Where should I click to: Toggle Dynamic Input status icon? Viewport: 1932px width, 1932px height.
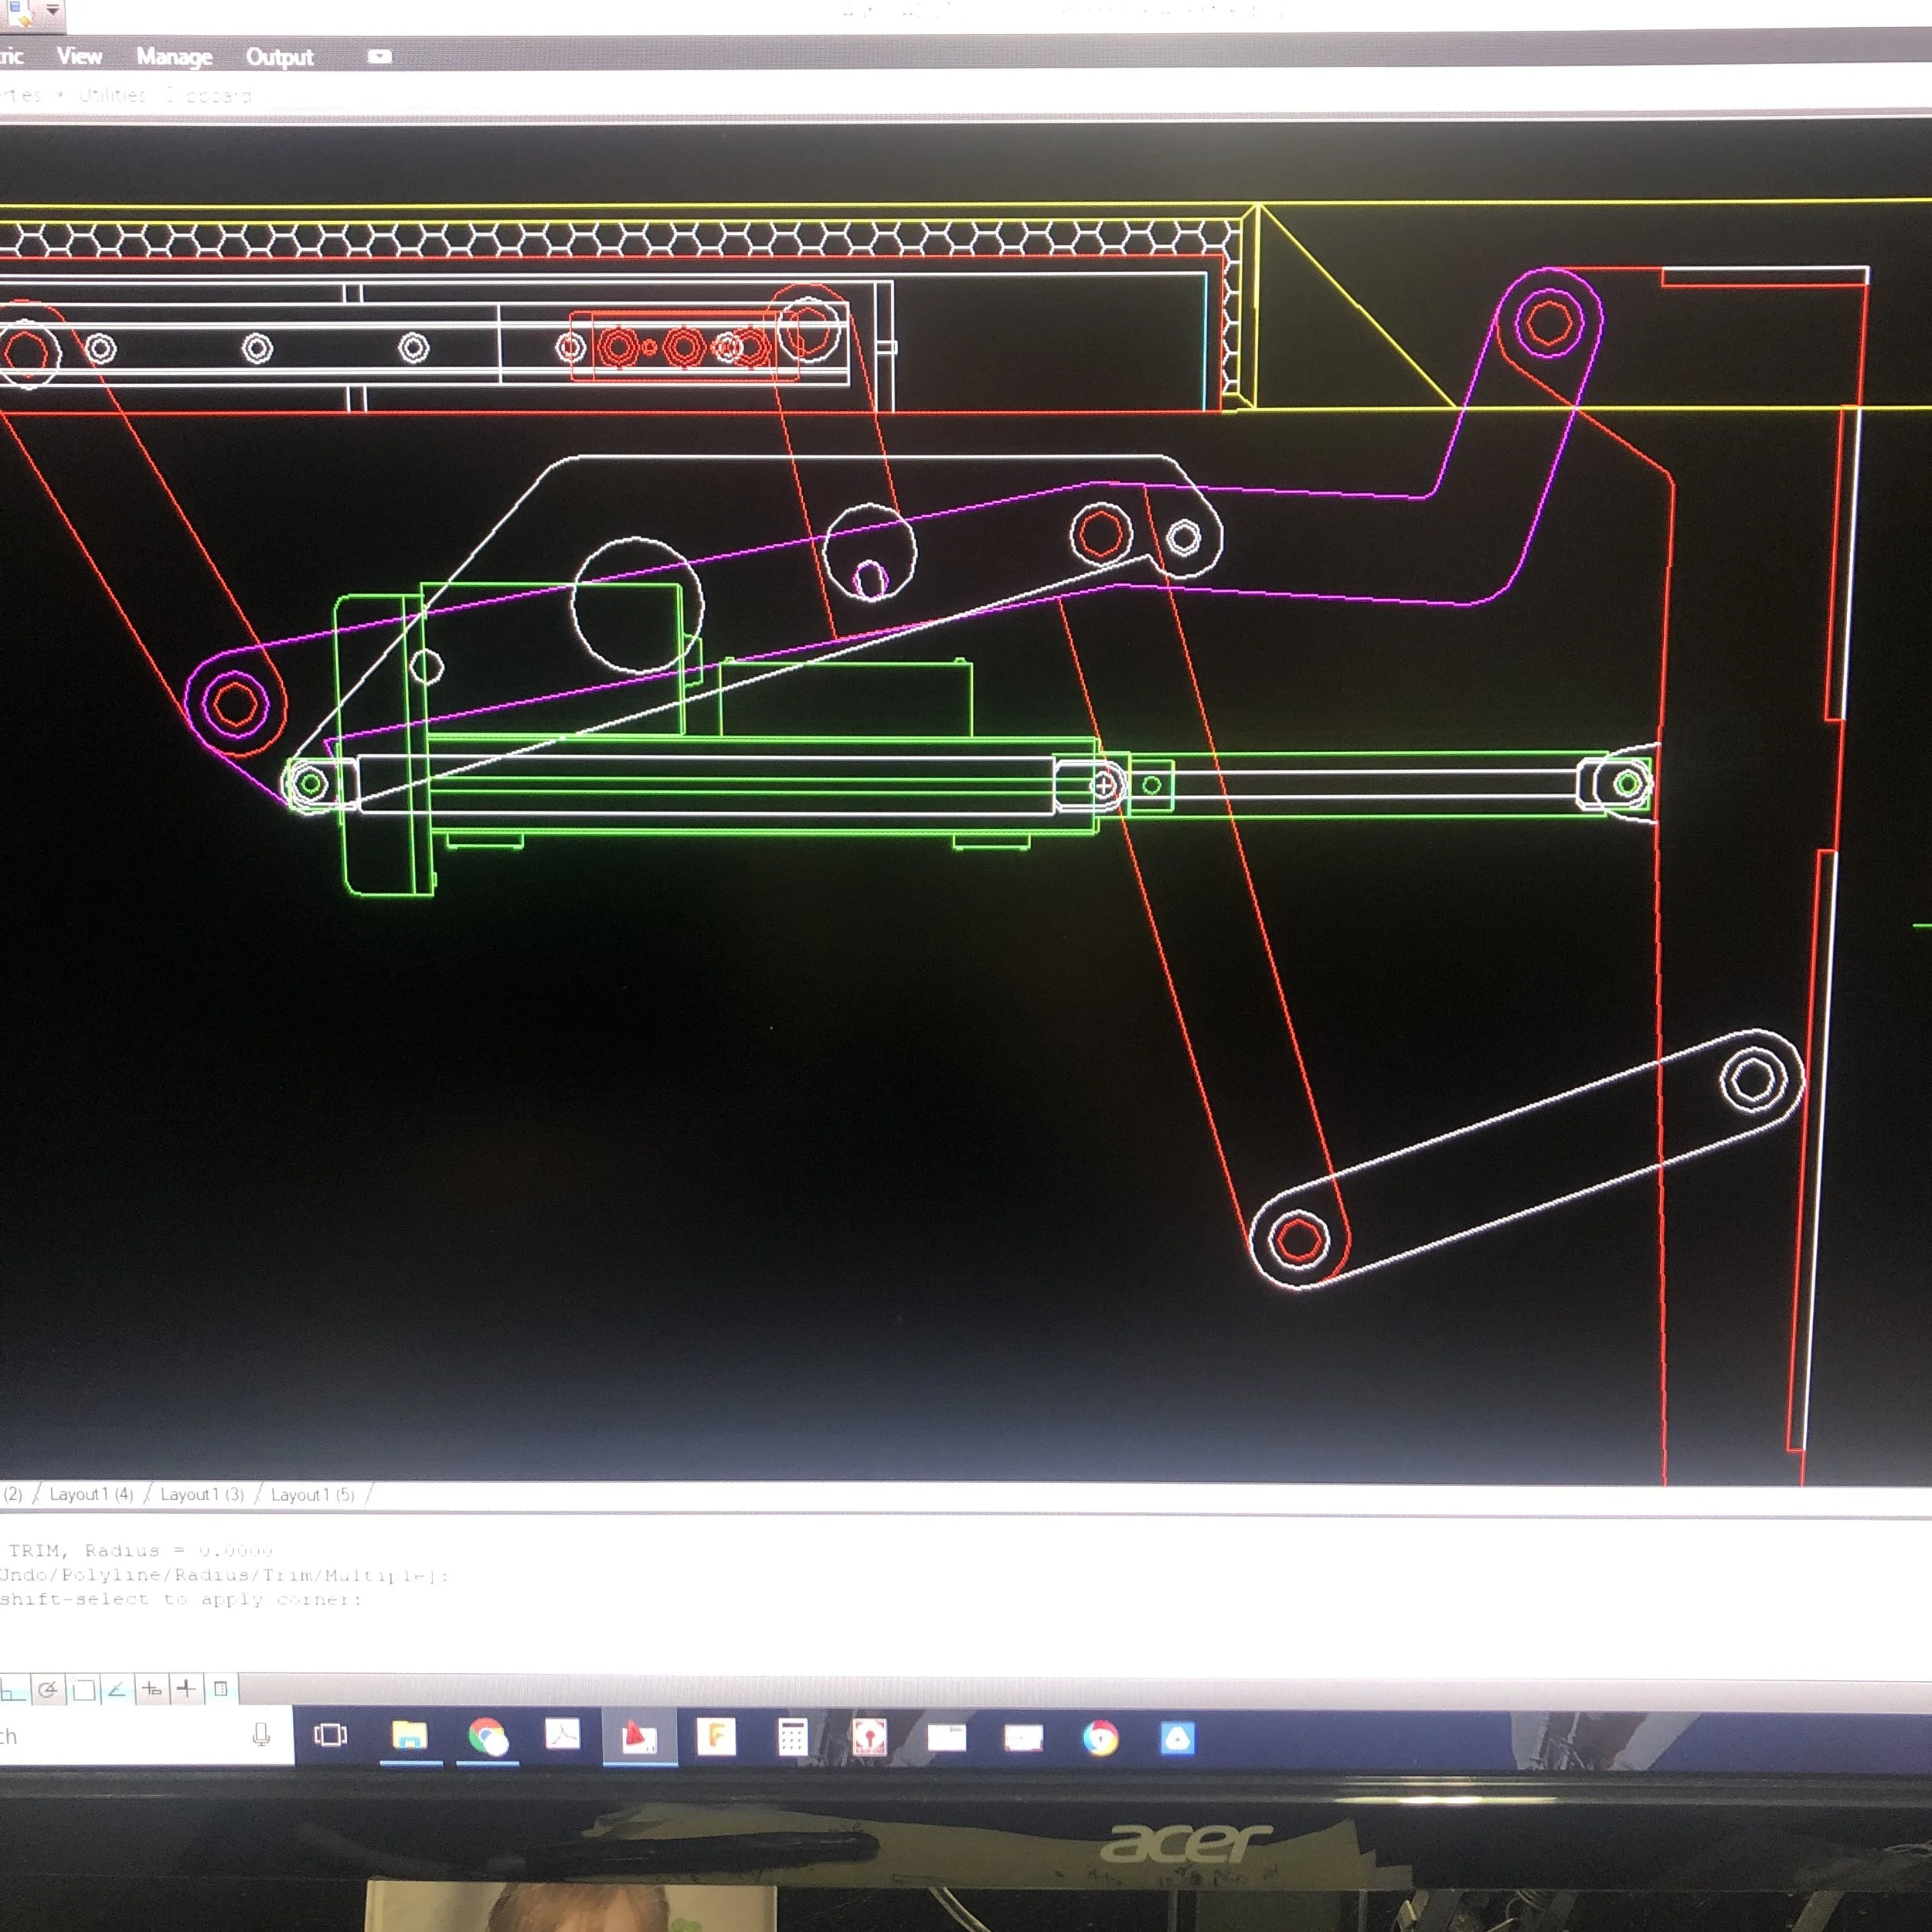pyautogui.click(x=152, y=1689)
